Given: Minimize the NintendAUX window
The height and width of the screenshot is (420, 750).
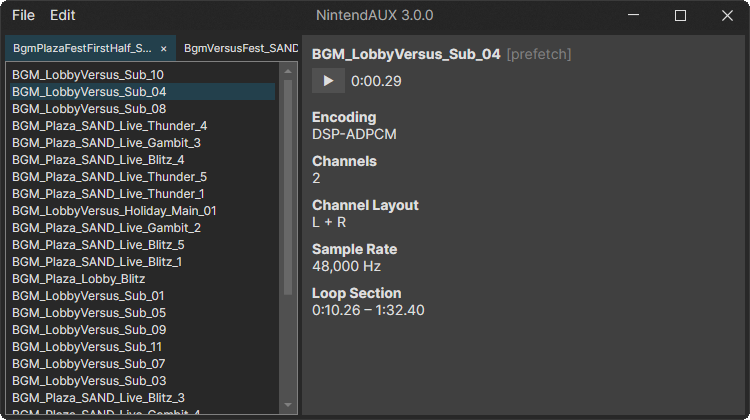Looking at the screenshot, I should tap(633, 15).
